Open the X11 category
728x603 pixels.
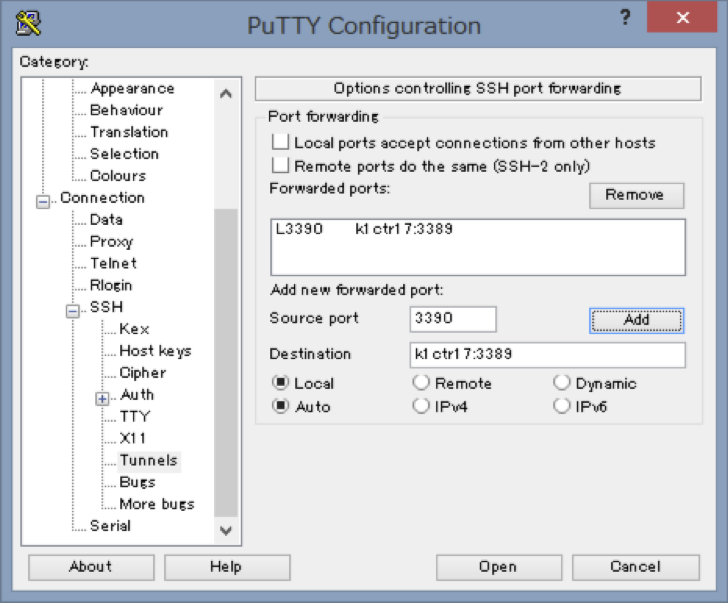[x=133, y=438]
